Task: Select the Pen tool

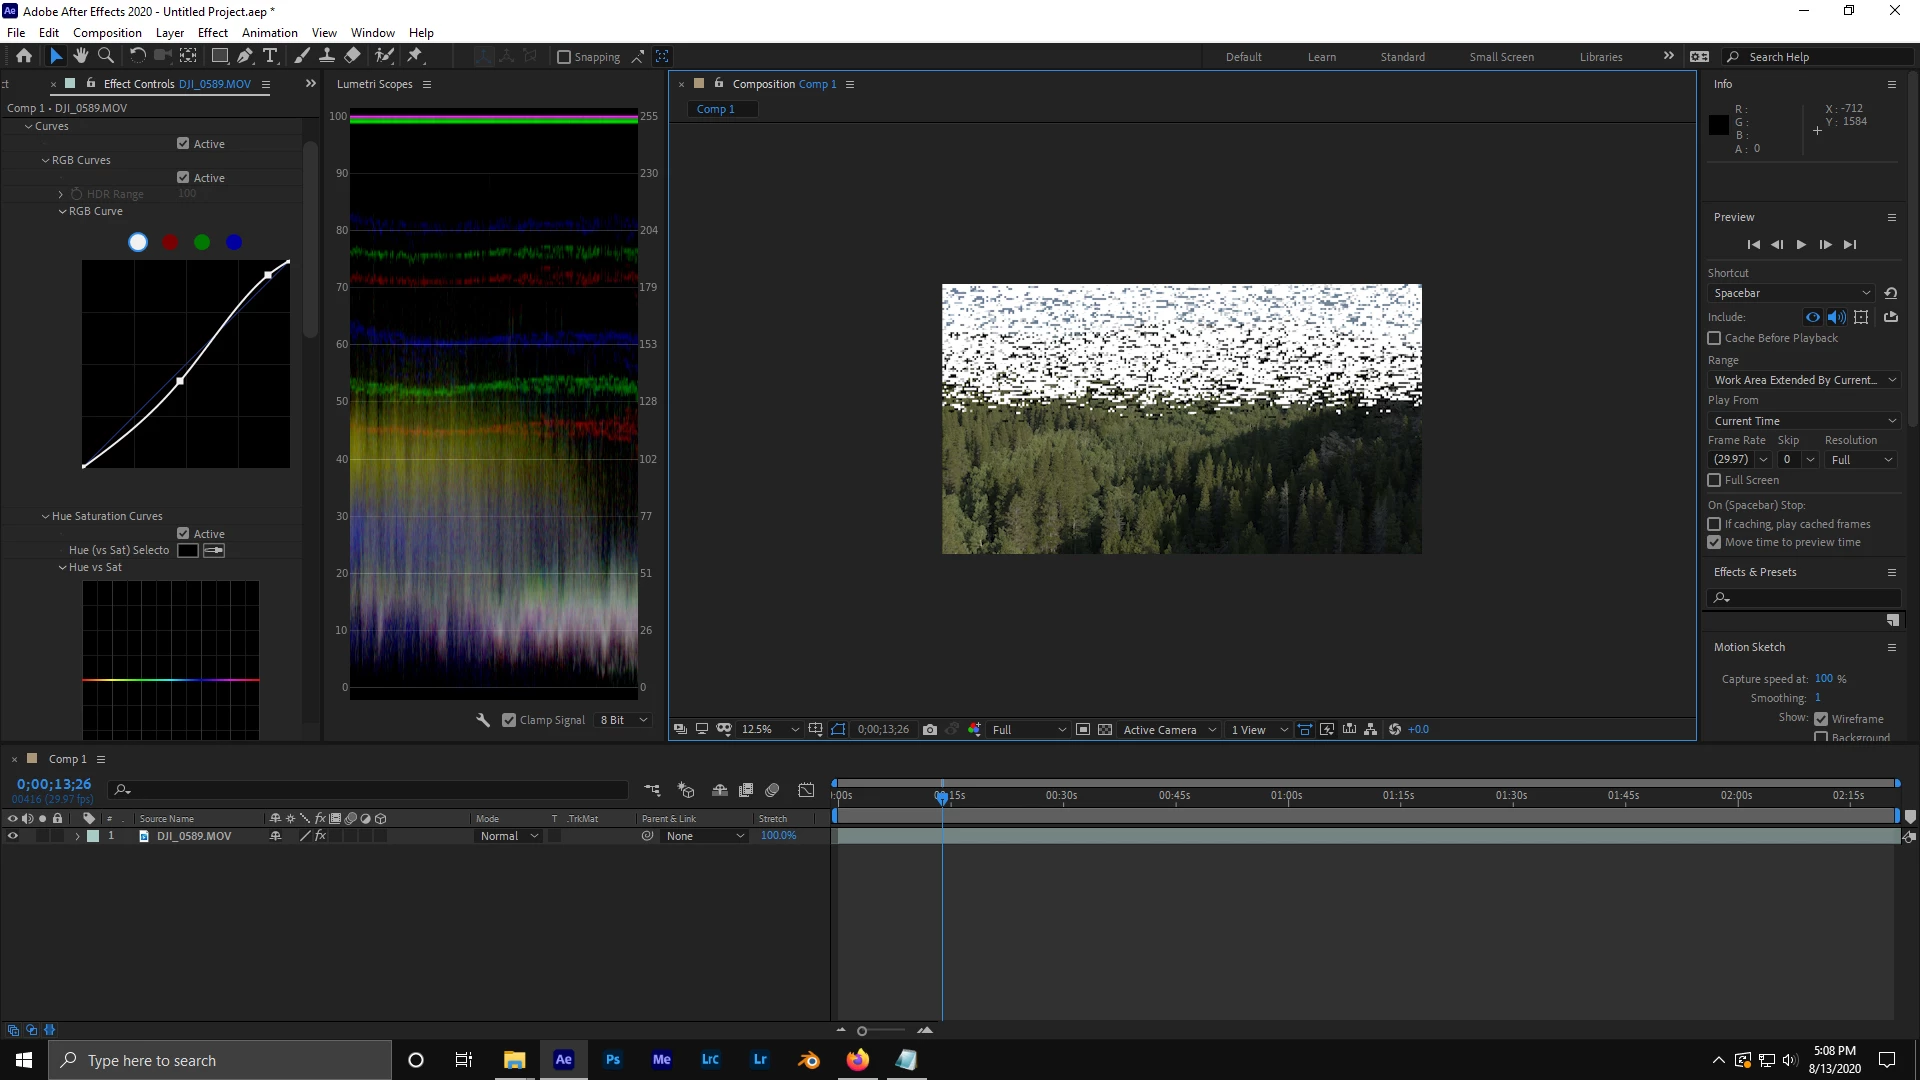Action: click(x=245, y=56)
